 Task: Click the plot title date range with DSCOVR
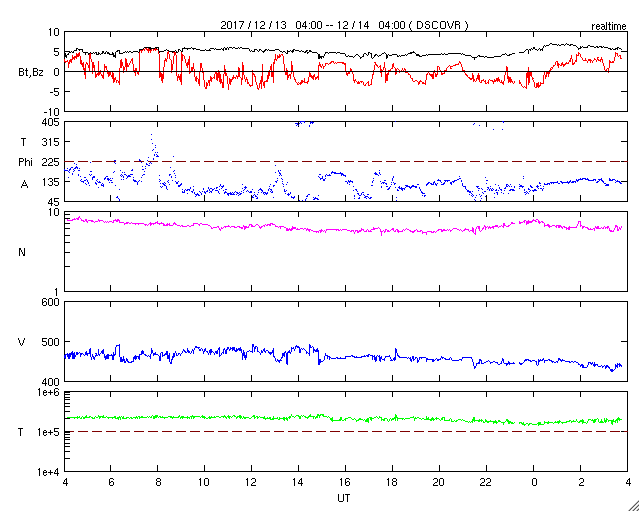coord(344,25)
